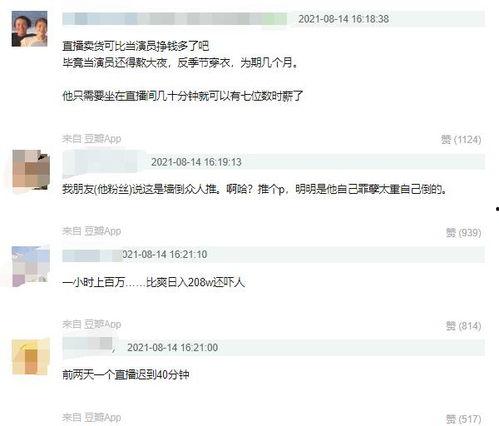Open the third commenter's avatar
Screen dimensions: 499x426
(31, 266)
